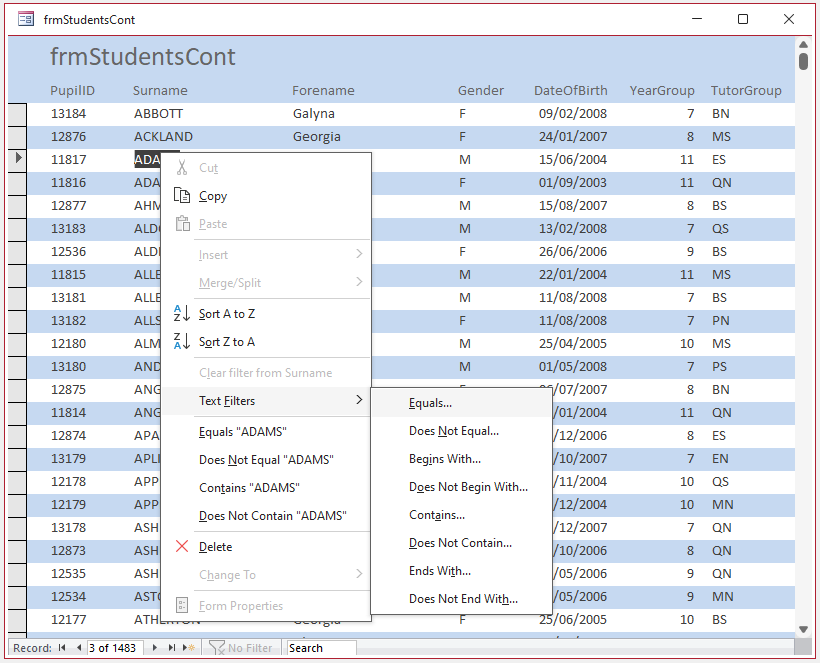Click the record selector for row 12876
This screenshot has width=820, height=663.
(17, 136)
